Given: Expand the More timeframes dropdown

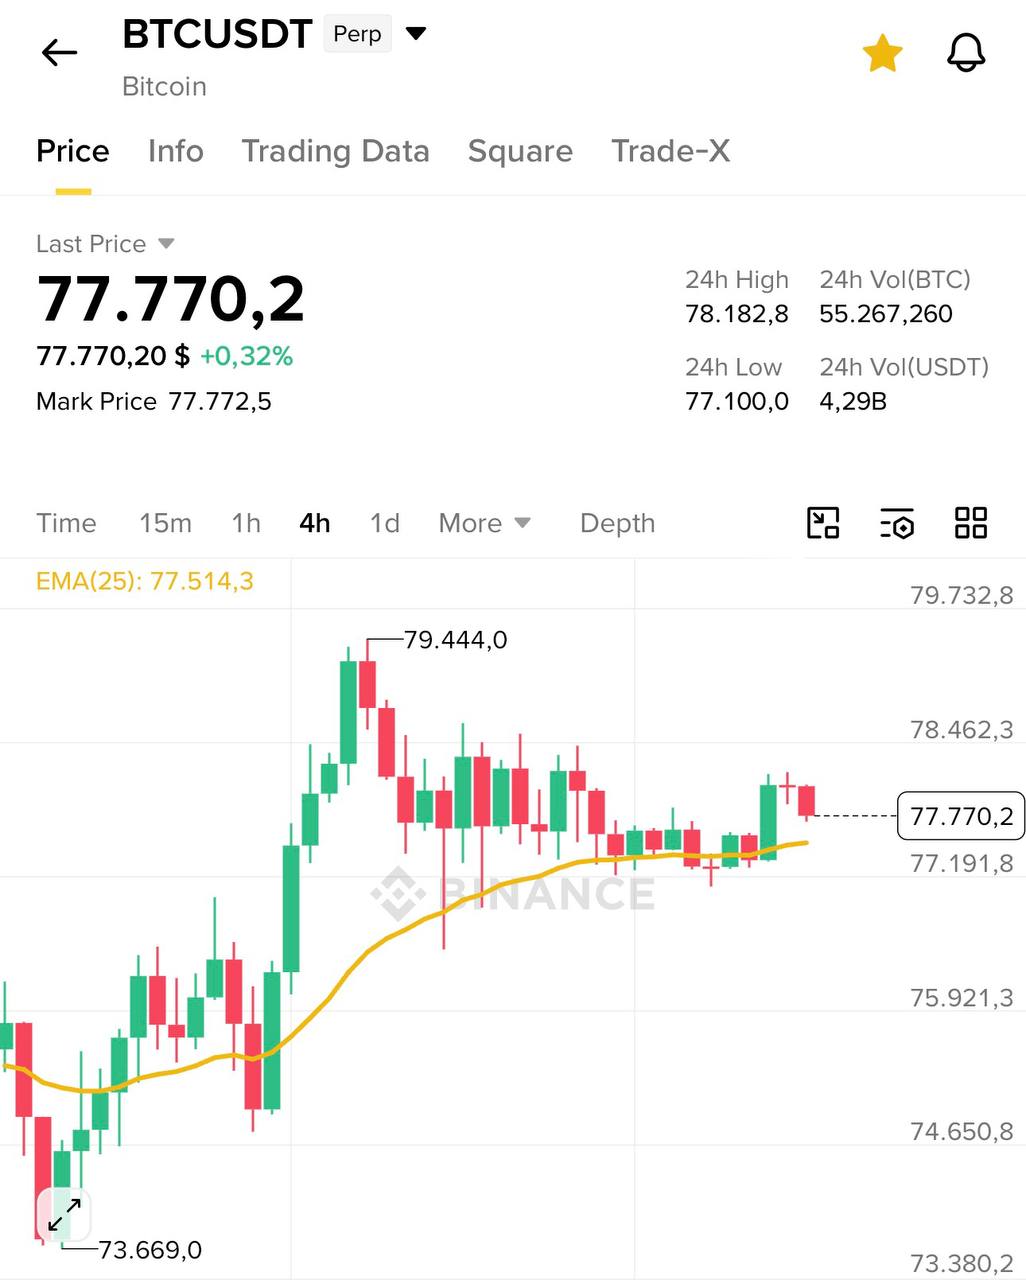Looking at the screenshot, I should click(484, 523).
